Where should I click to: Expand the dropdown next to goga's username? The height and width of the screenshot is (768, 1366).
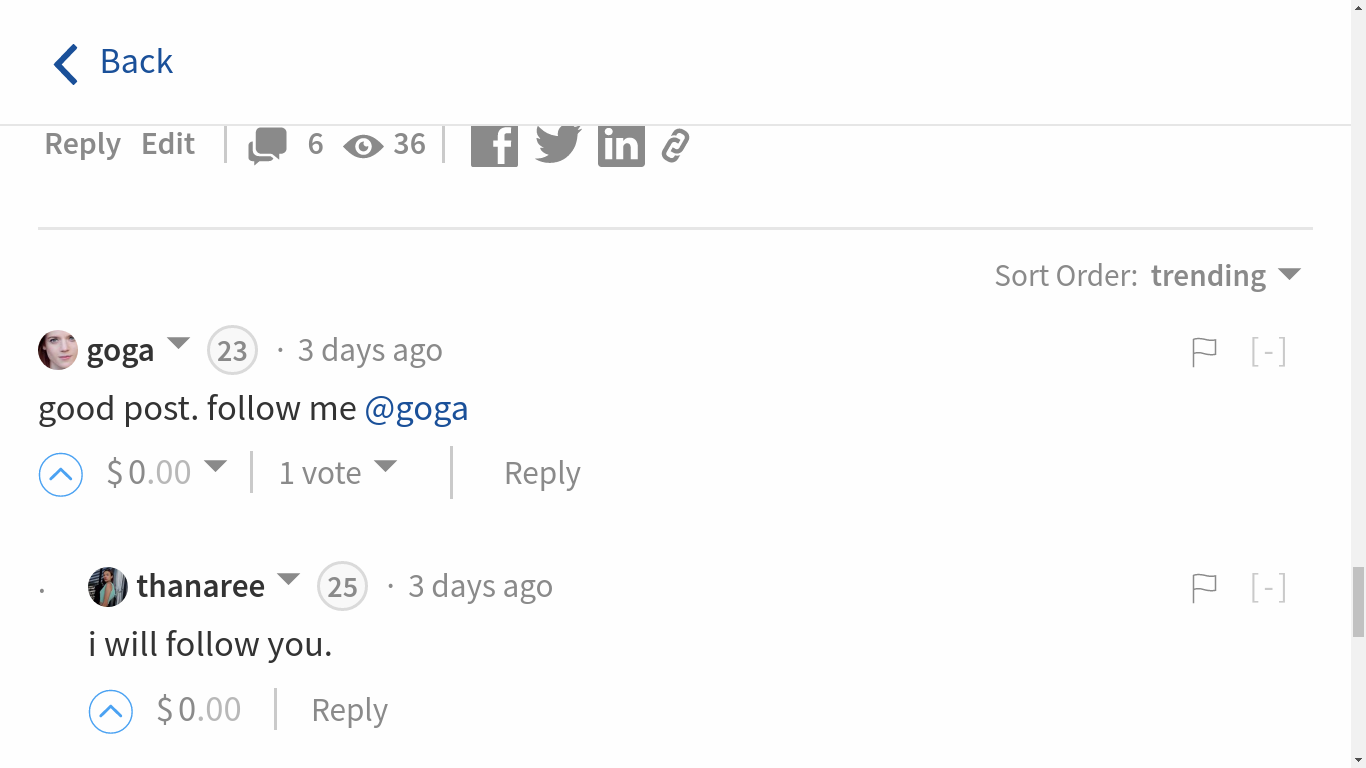178,346
